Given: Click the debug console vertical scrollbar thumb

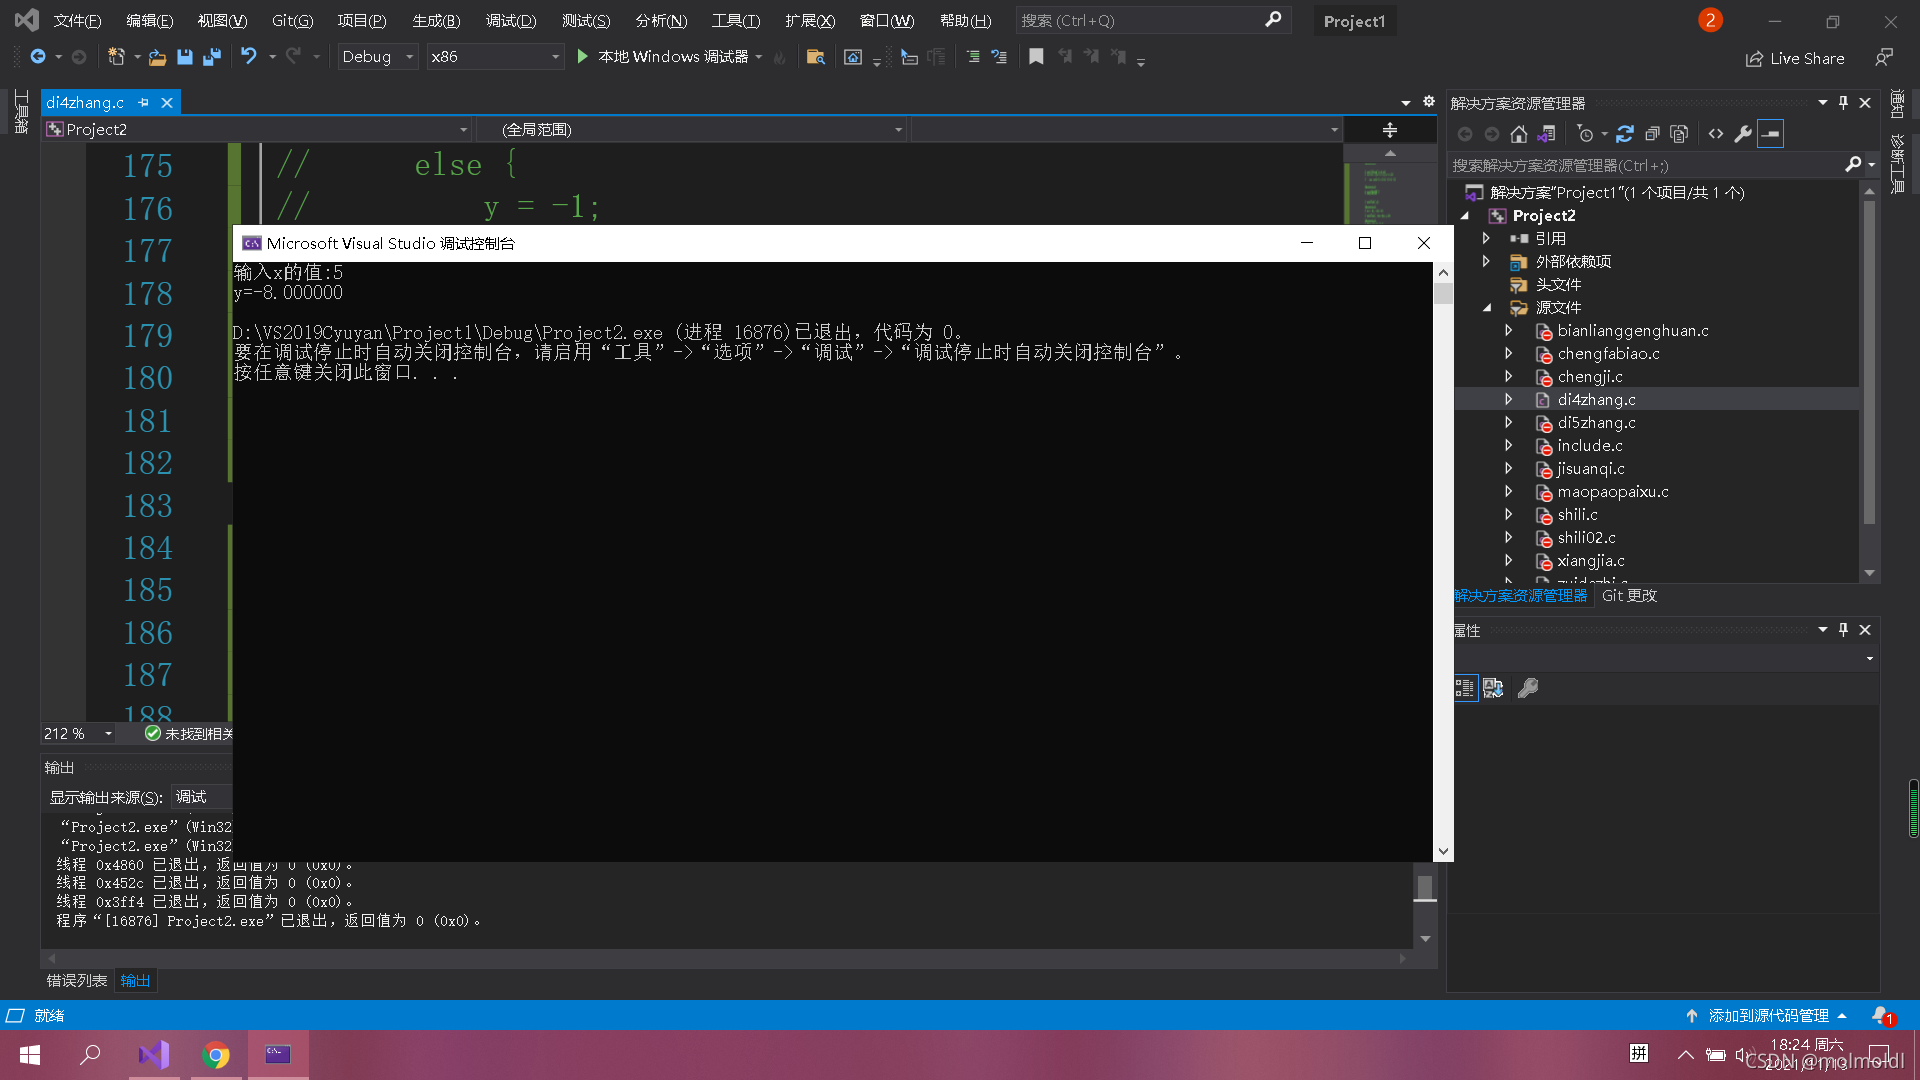Looking at the screenshot, I should coord(1443,293).
